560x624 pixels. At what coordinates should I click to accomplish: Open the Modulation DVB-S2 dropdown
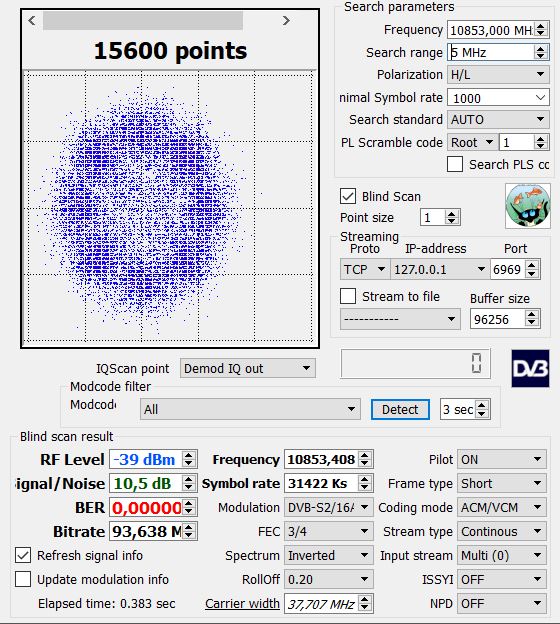(328, 507)
